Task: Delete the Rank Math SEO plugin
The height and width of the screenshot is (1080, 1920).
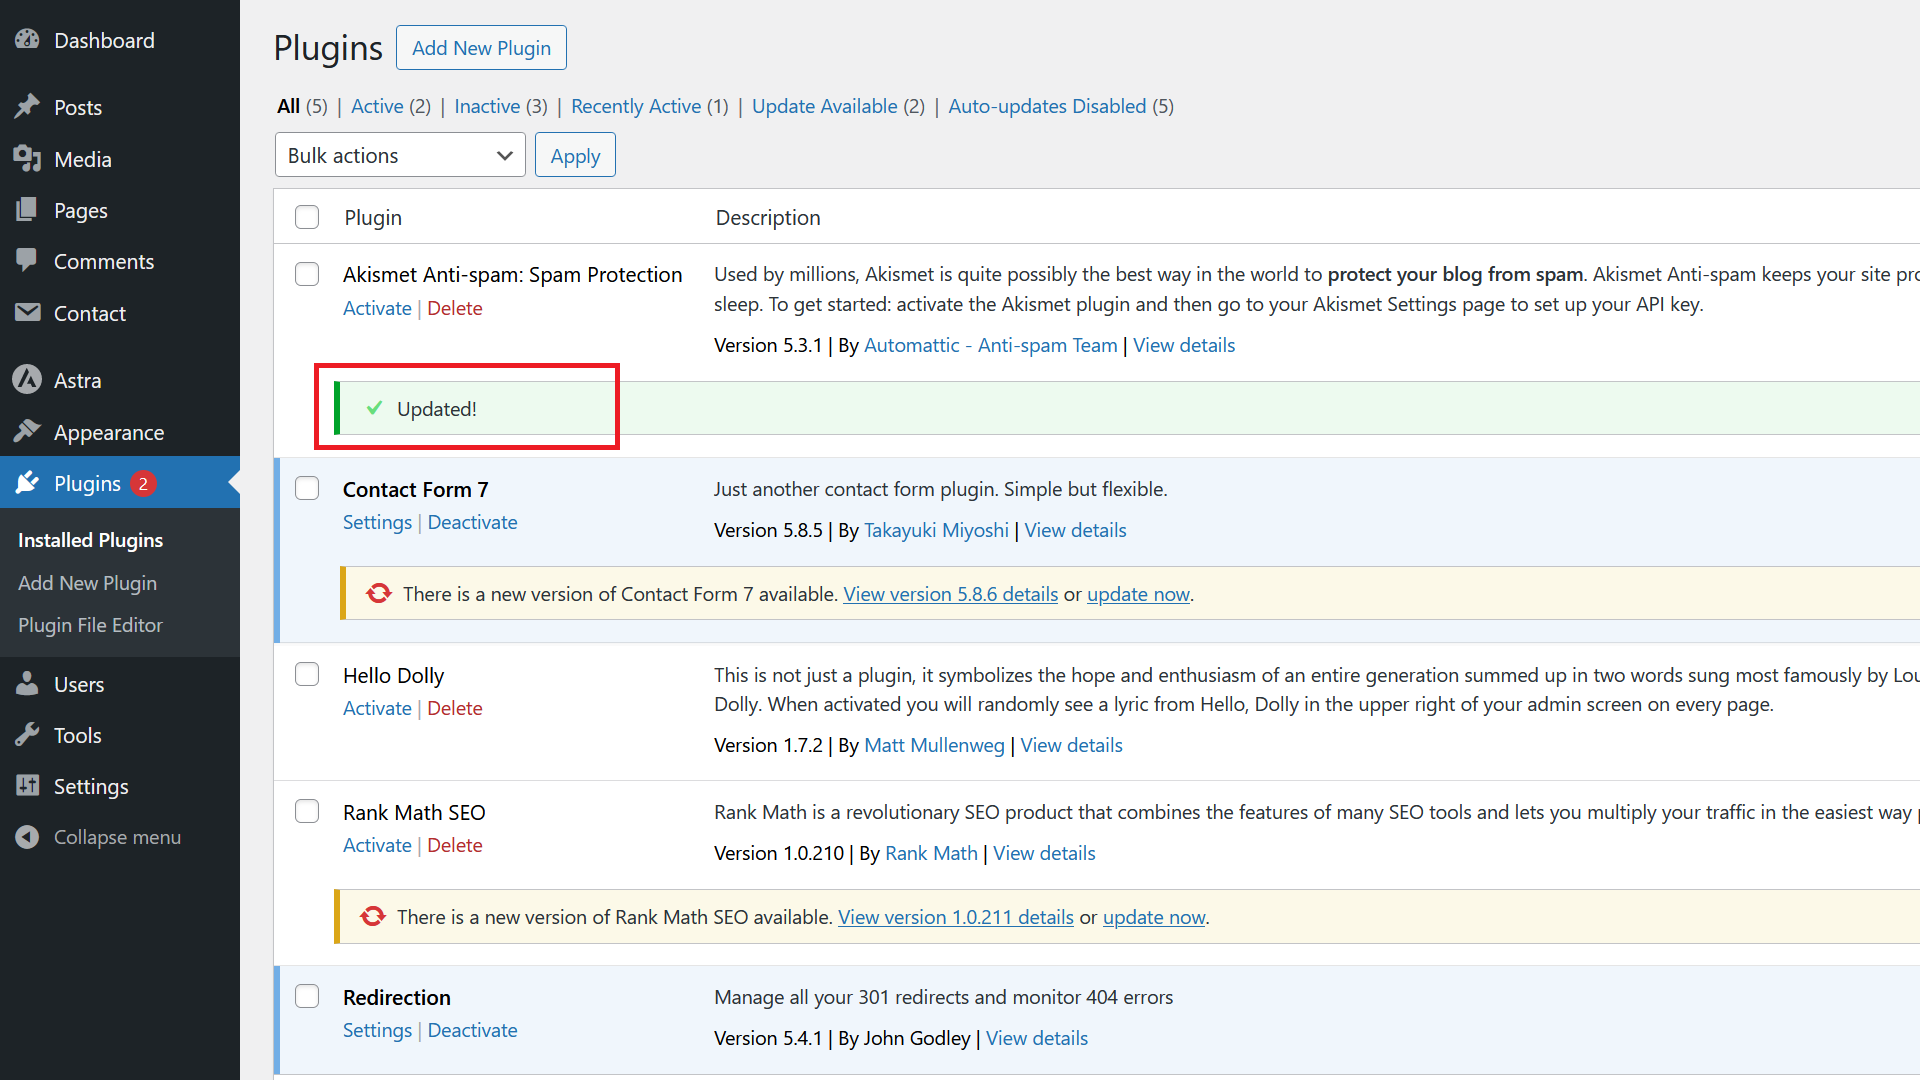Action: tap(455, 845)
